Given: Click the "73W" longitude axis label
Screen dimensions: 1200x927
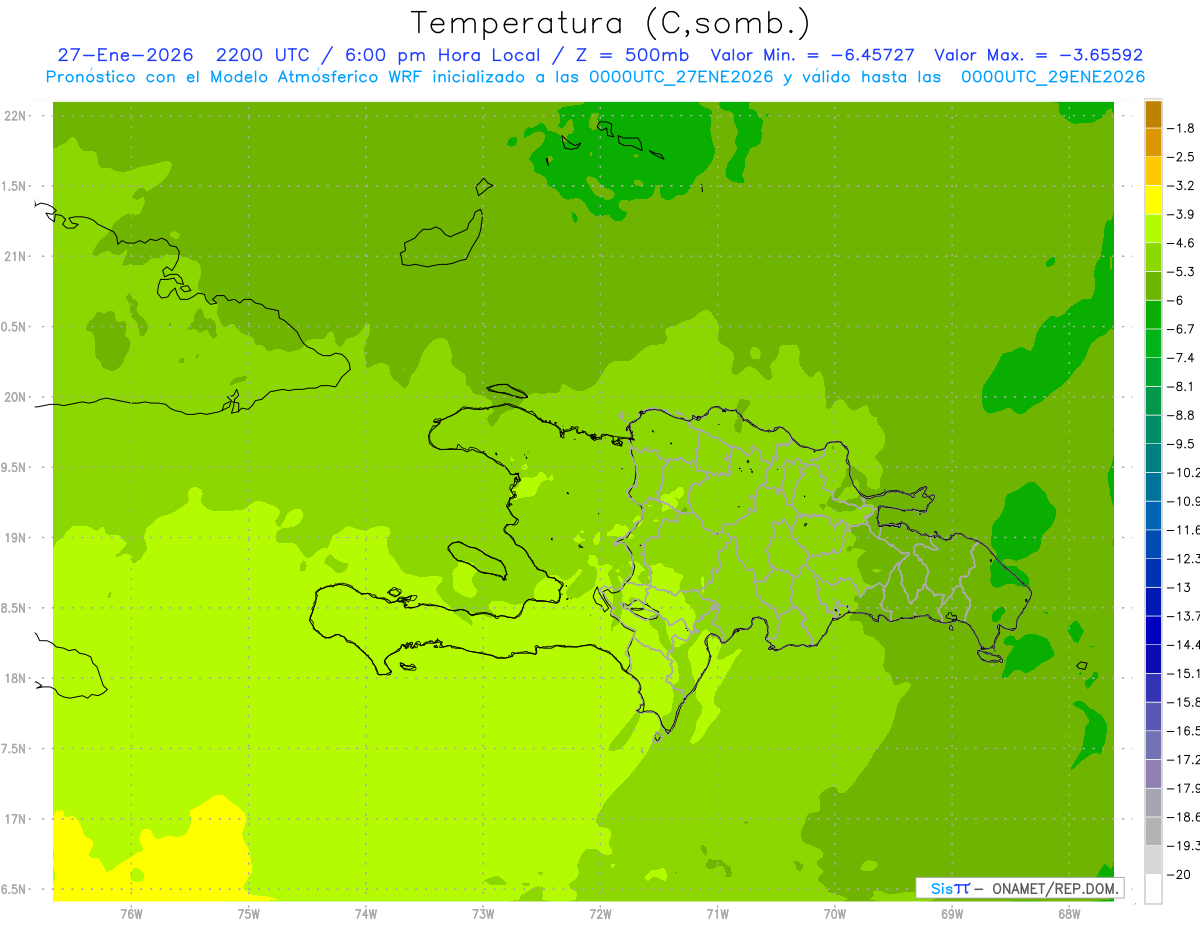Looking at the screenshot, I should [483, 913].
